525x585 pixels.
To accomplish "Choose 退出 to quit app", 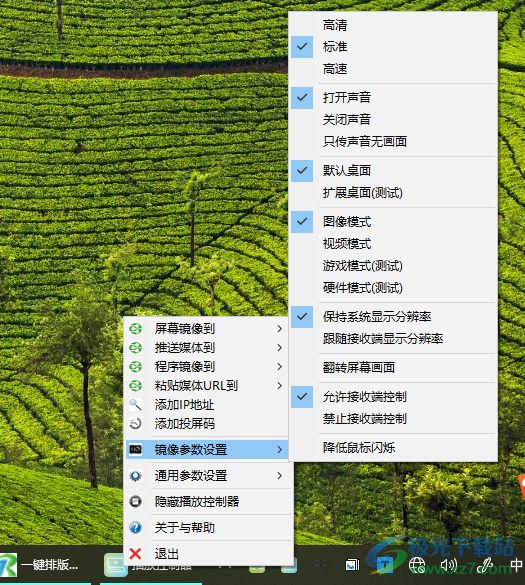I will 208,554.
